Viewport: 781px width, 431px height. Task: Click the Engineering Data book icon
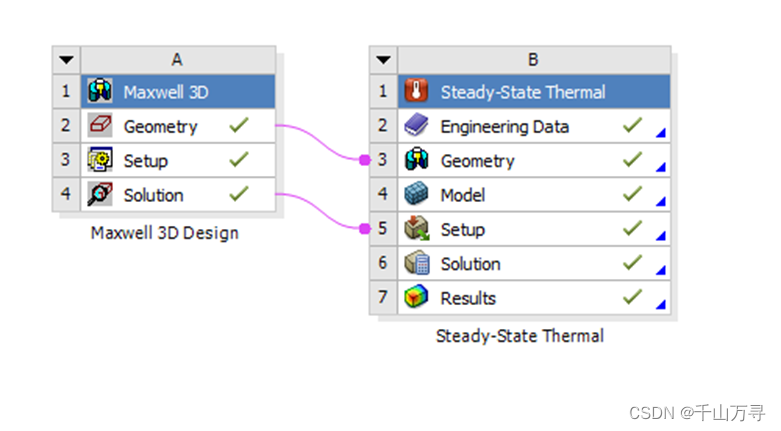click(x=416, y=125)
